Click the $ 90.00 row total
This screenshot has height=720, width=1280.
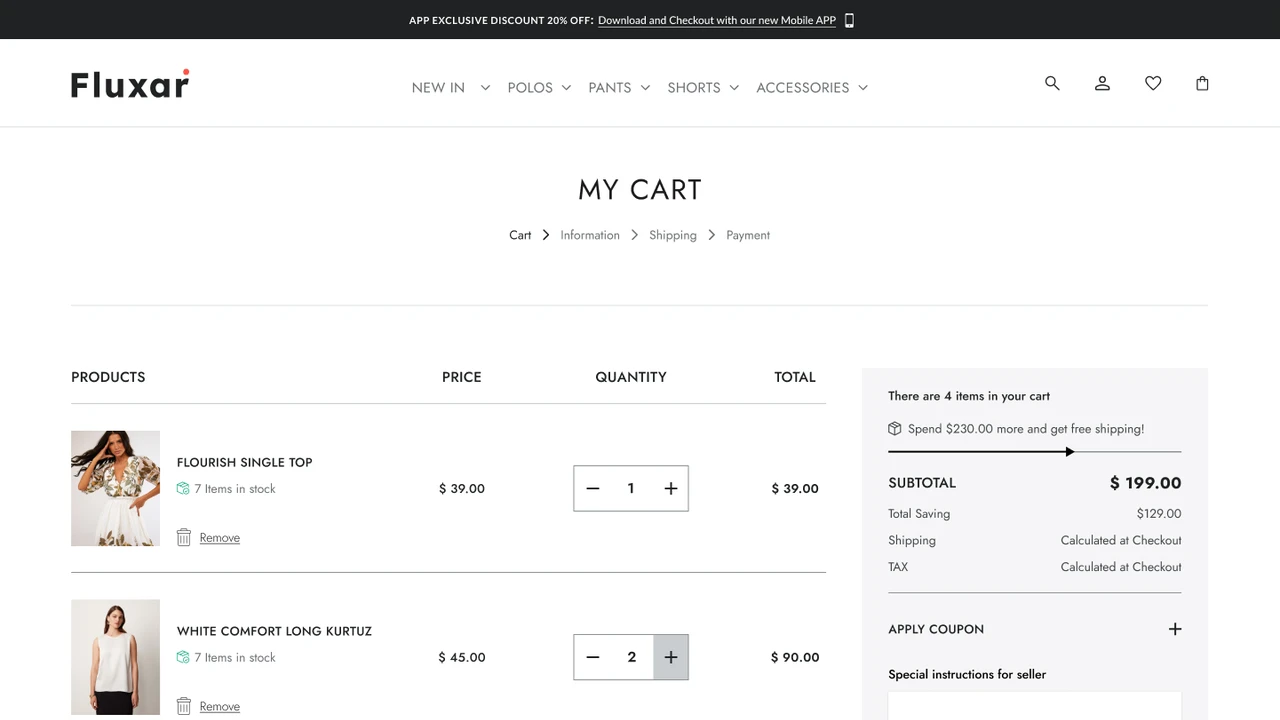[795, 657]
